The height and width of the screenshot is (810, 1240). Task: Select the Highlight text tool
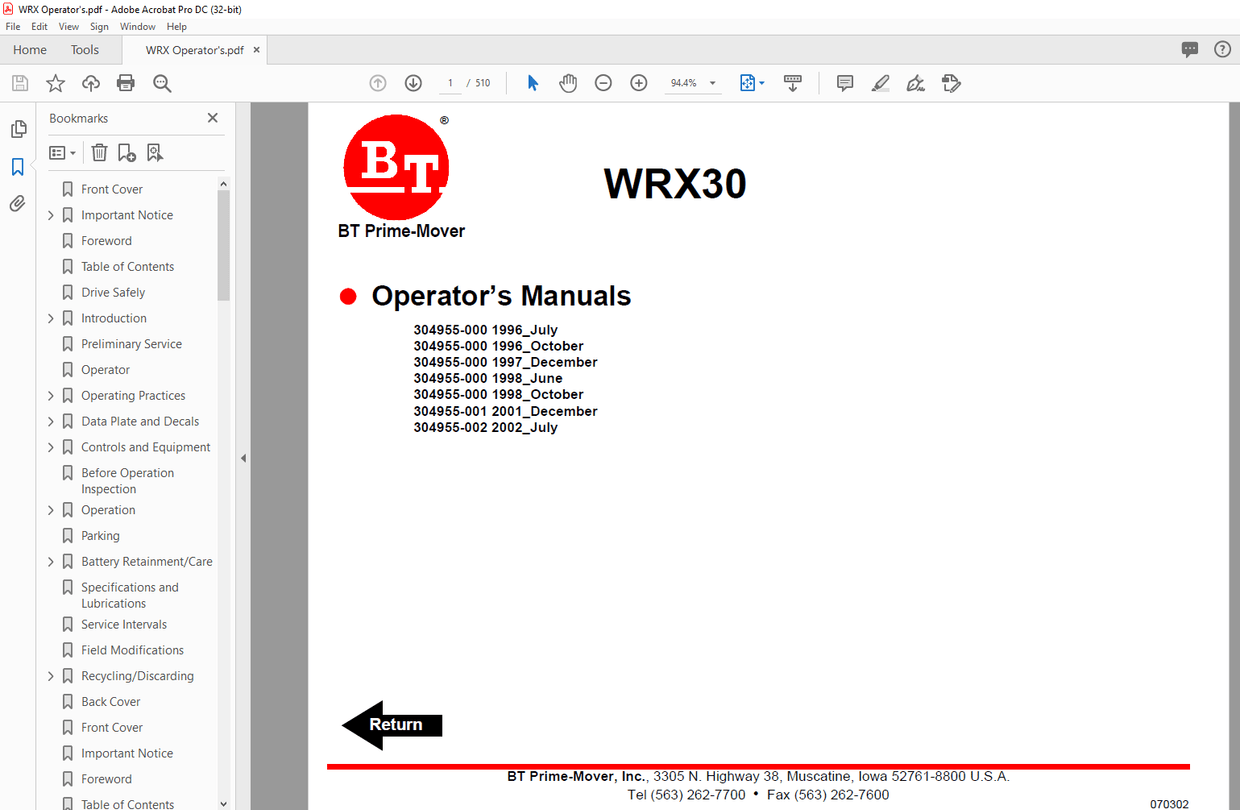[880, 84]
